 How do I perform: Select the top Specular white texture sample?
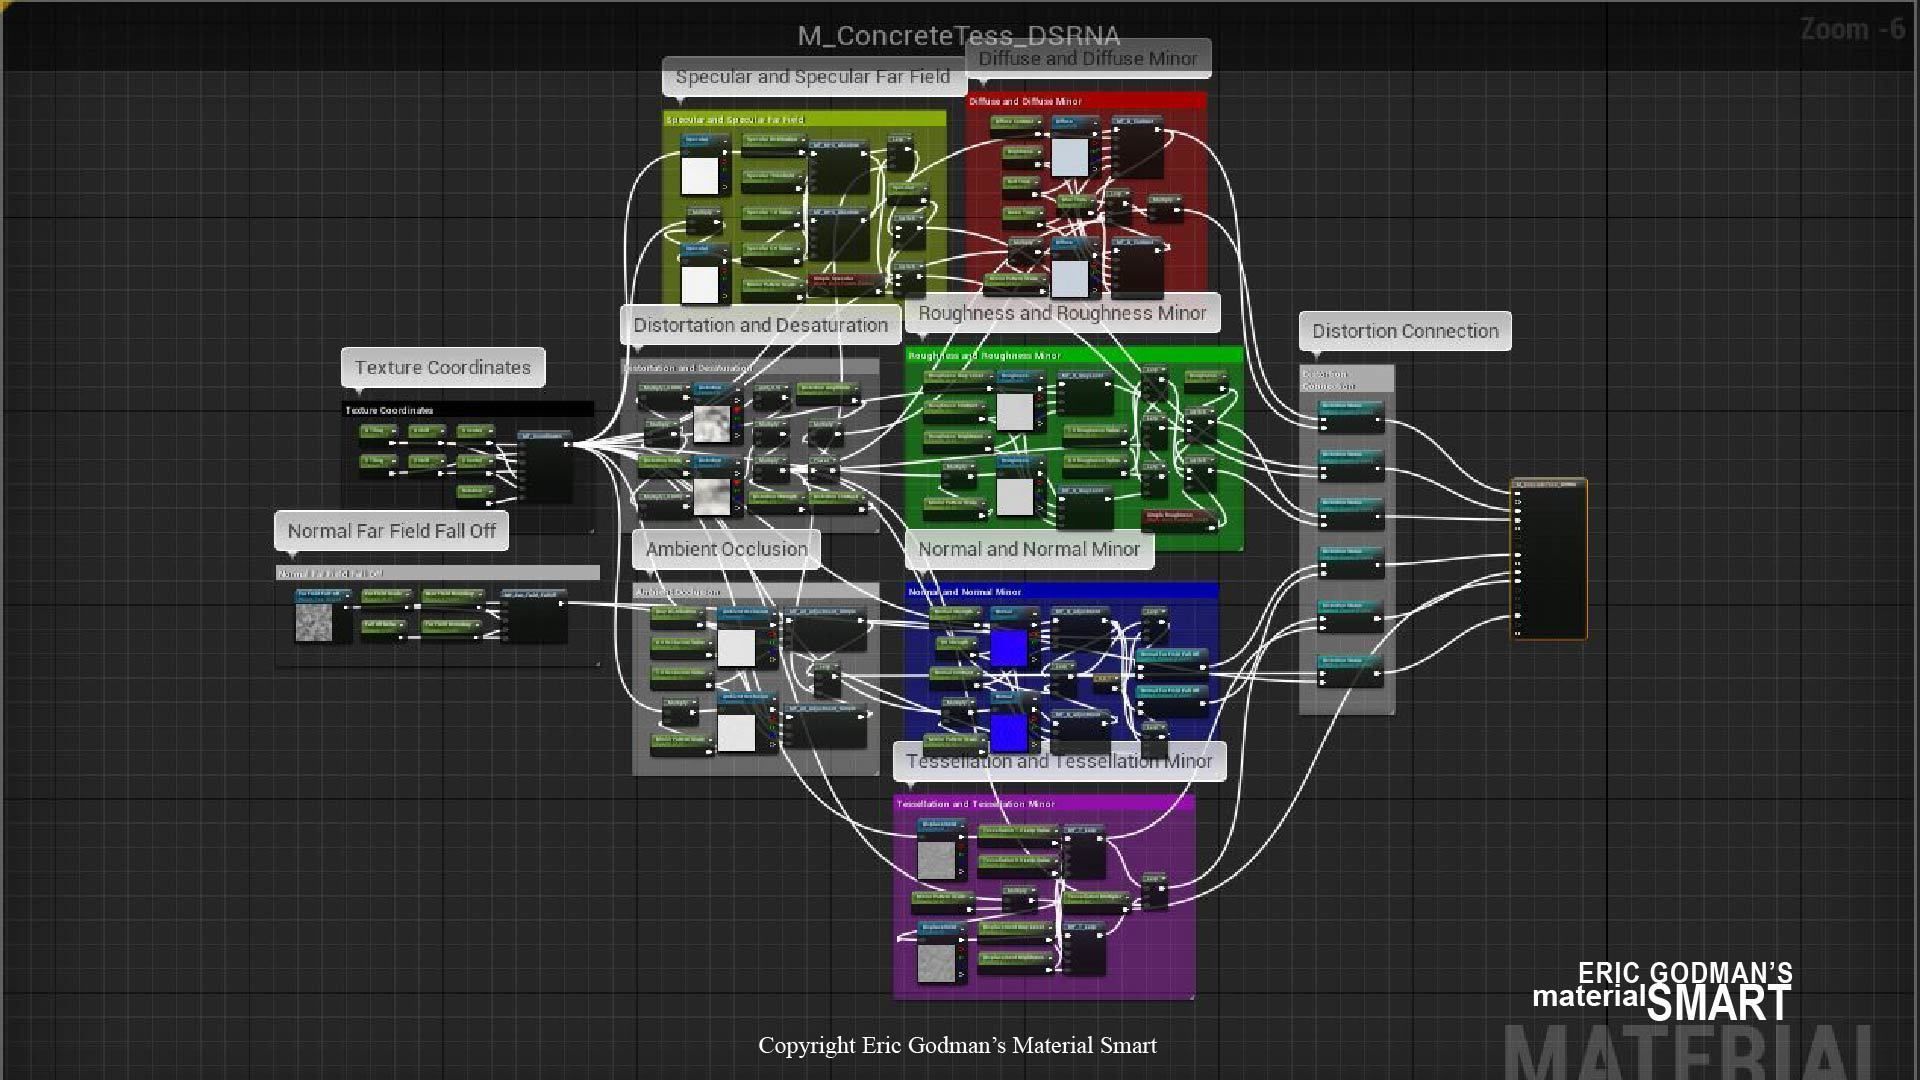click(x=699, y=175)
